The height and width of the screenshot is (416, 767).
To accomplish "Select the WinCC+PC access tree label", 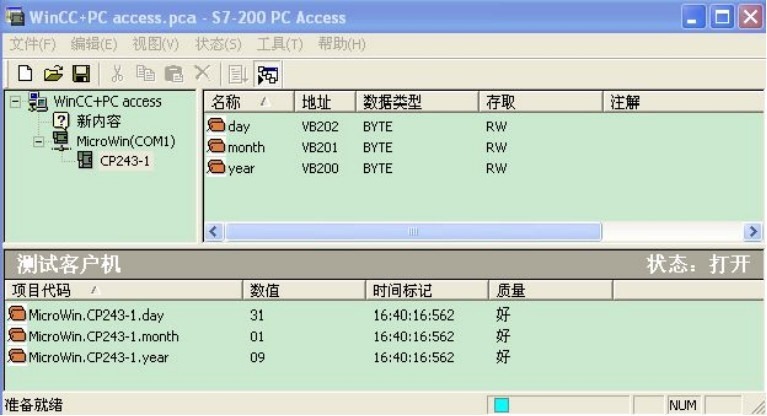I will pyautogui.click(x=108, y=101).
